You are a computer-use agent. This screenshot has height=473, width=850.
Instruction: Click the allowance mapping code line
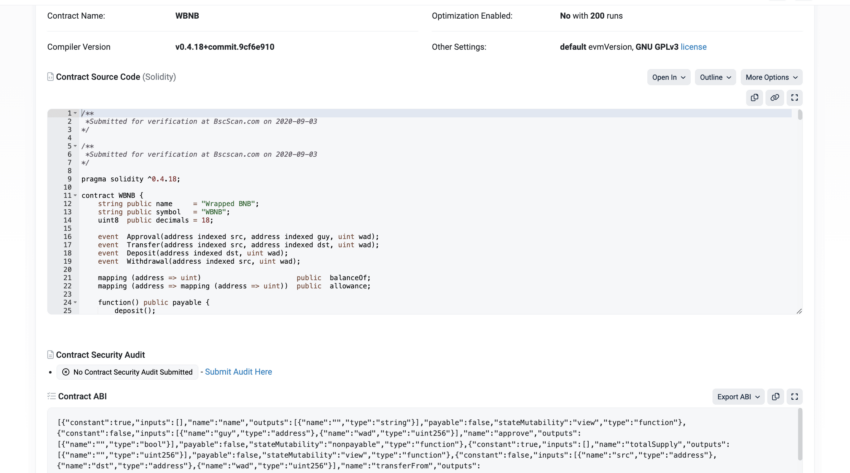[x=234, y=286]
